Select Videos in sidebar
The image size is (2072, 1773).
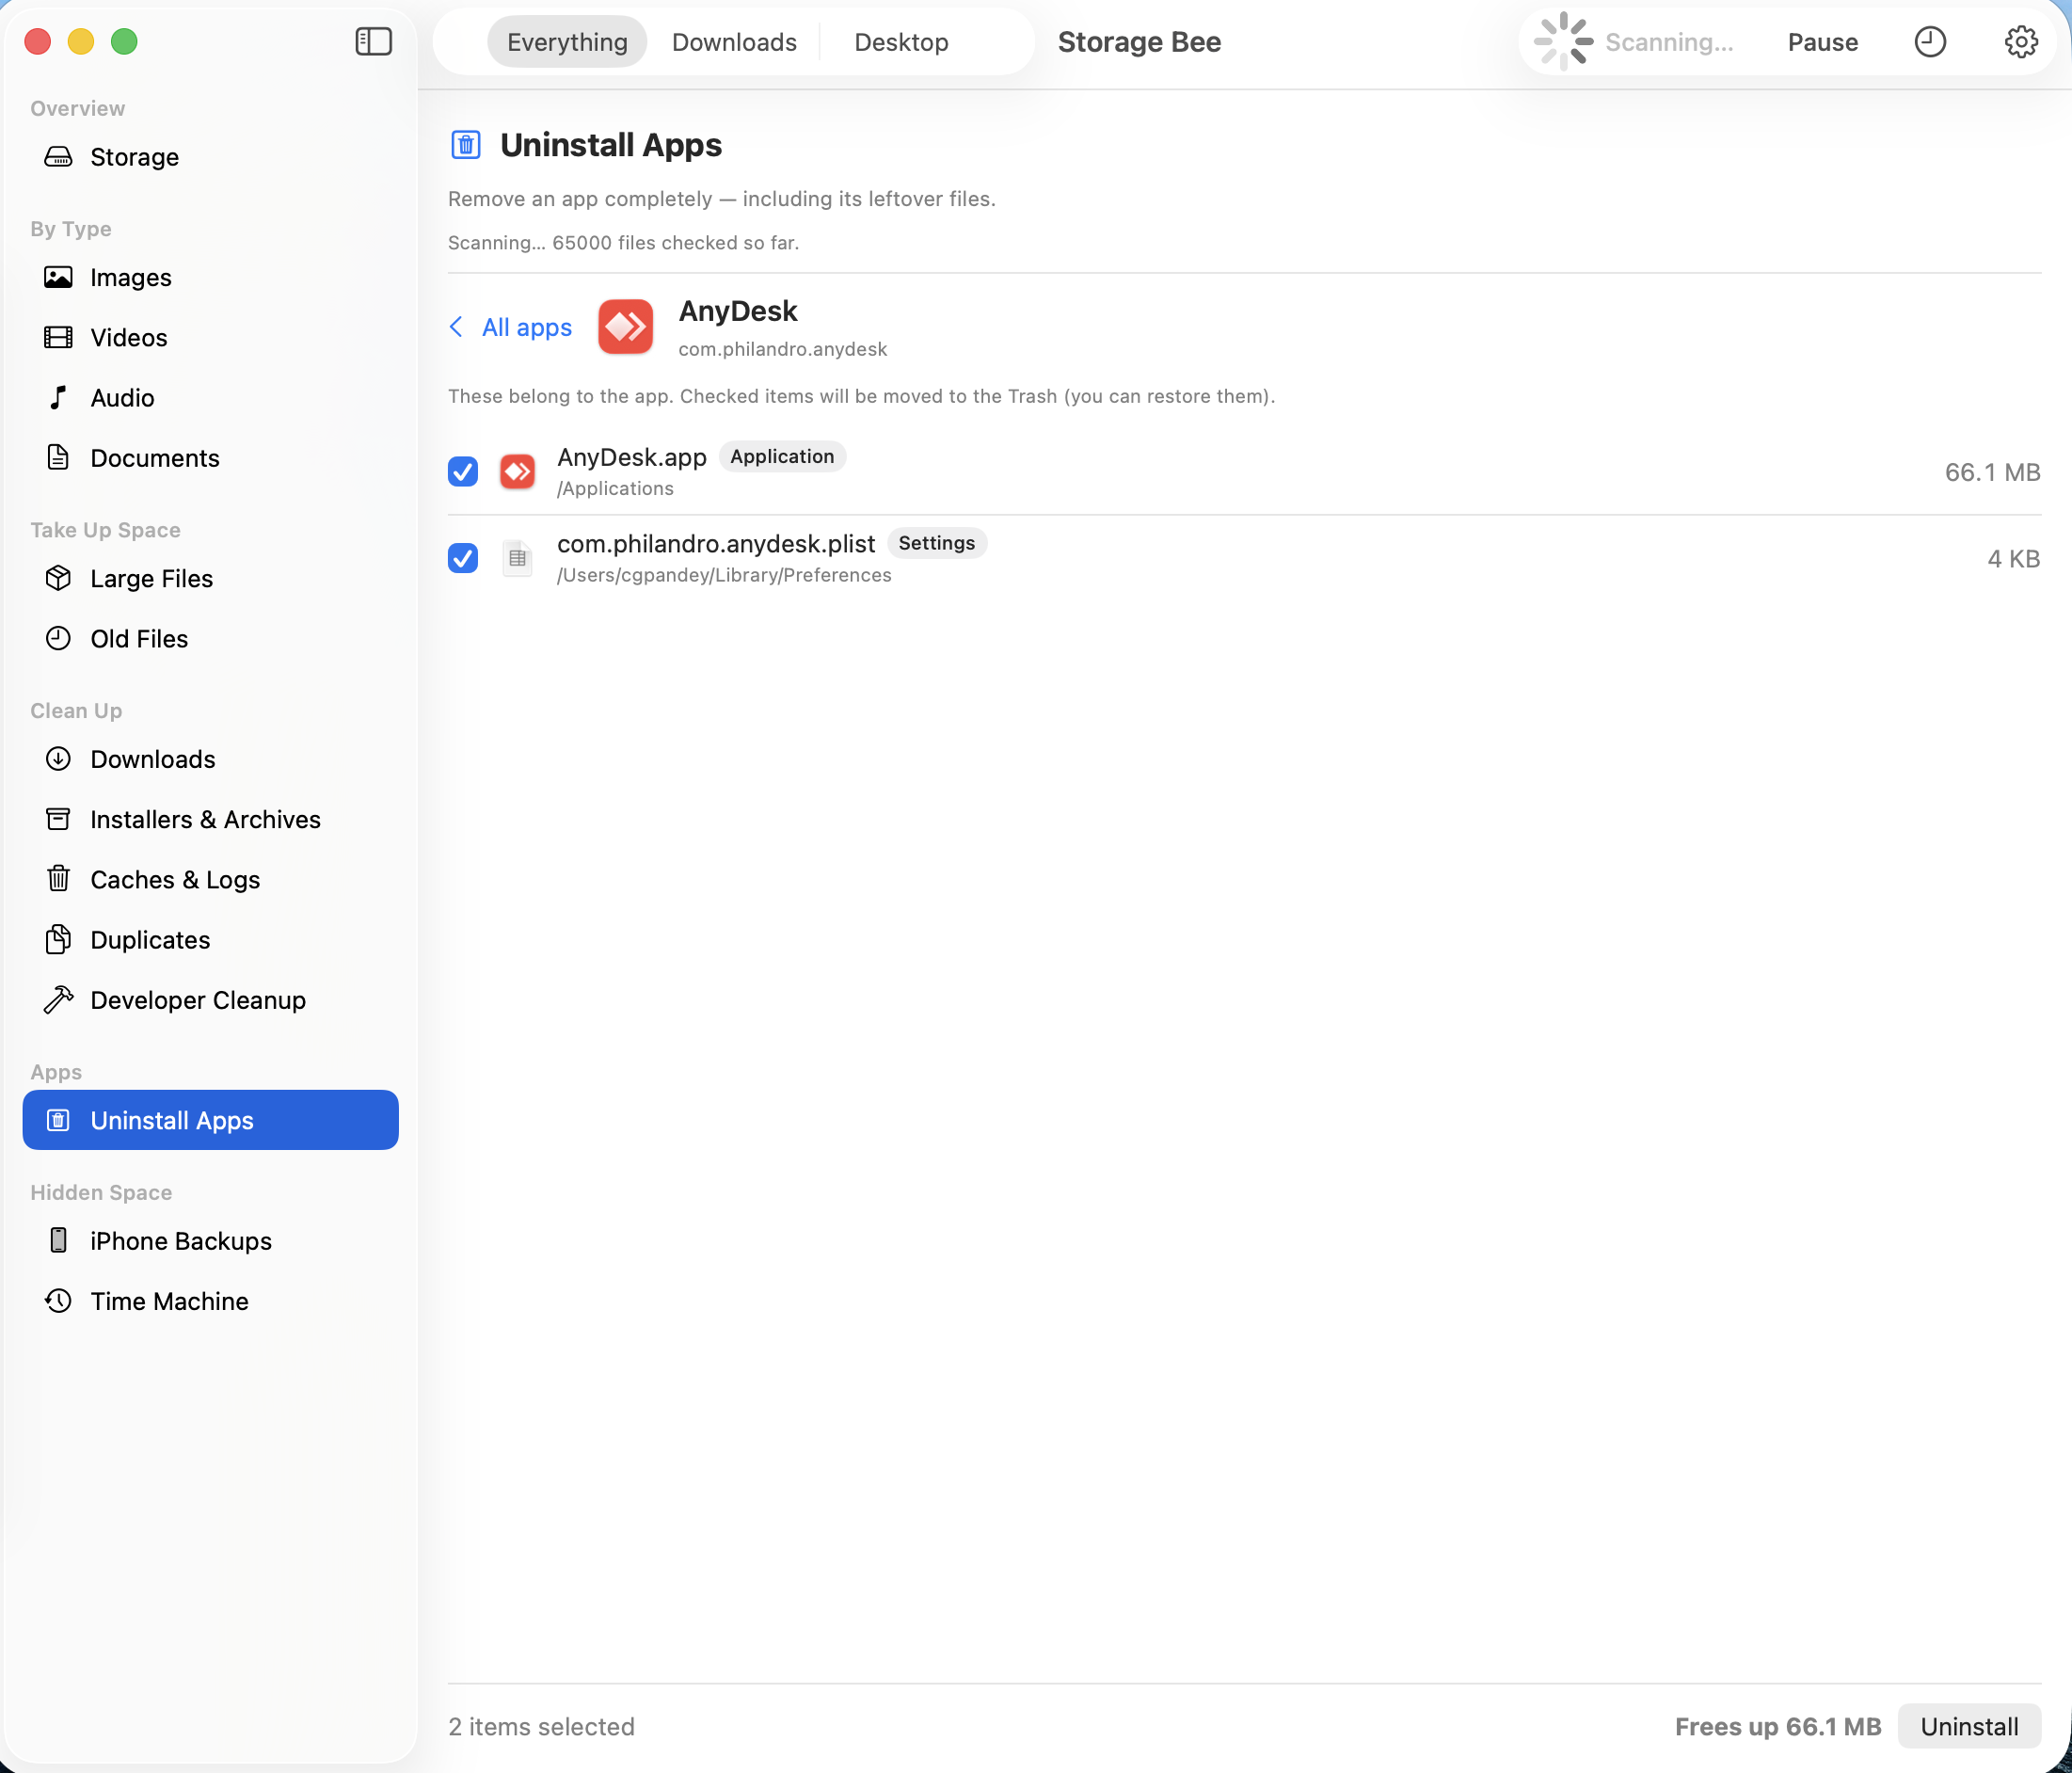coord(210,337)
